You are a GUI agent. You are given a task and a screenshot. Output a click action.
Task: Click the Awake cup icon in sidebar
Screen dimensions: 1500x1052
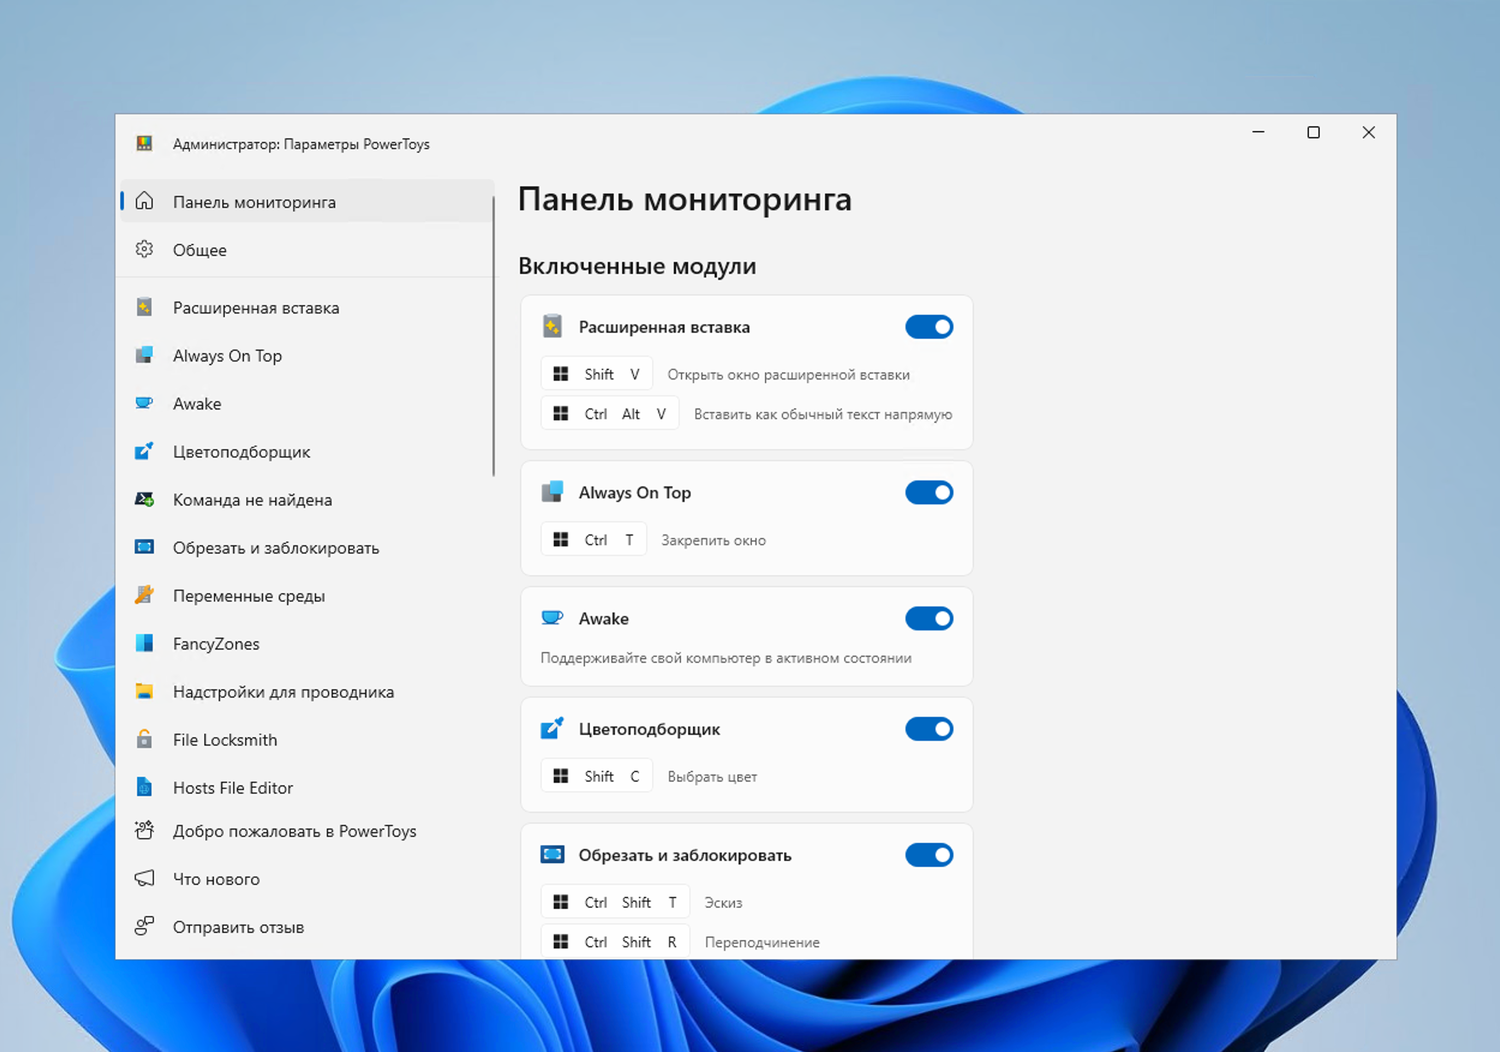tap(145, 403)
